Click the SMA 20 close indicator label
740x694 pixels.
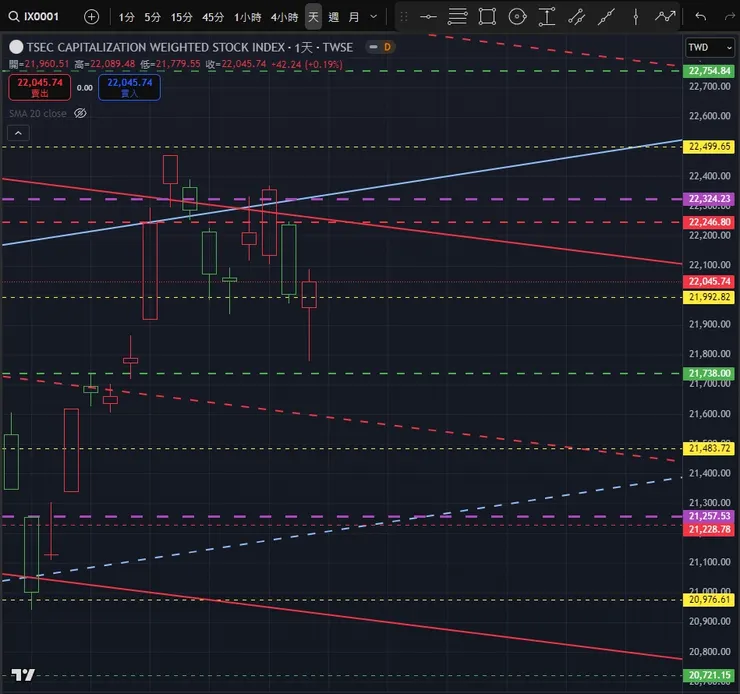point(38,114)
